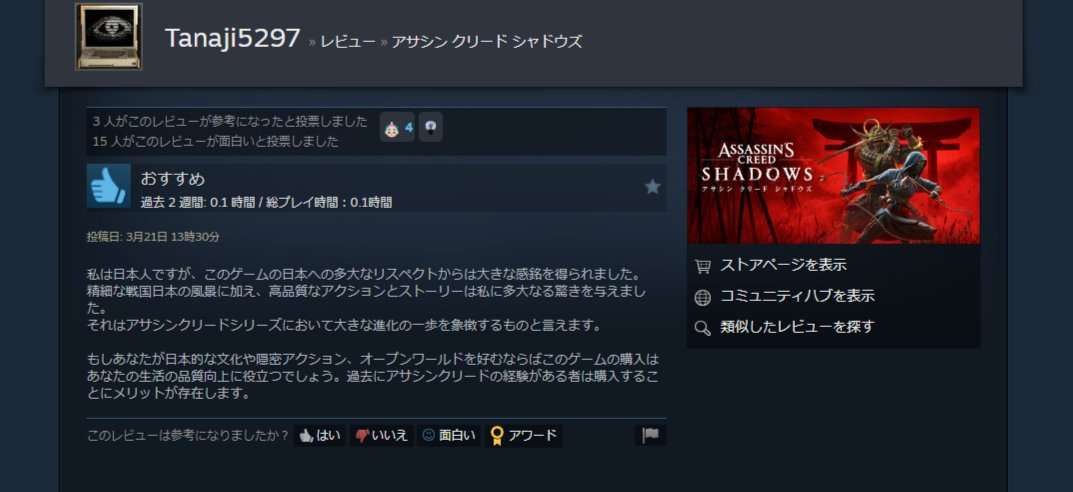The height and width of the screenshot is (492, 1073).
Task: Click the magnifier search icon
Action: pyautogui.click(x=703, y=328)
